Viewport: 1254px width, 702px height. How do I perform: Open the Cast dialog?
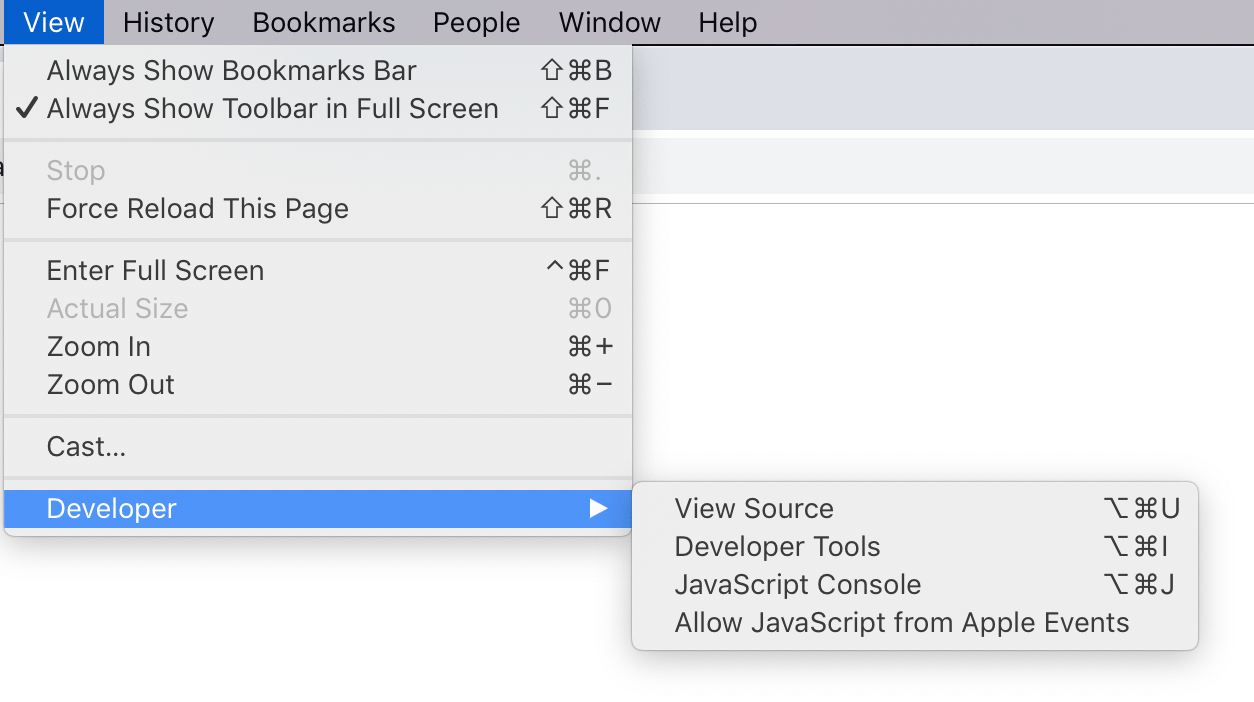(86, 446)
